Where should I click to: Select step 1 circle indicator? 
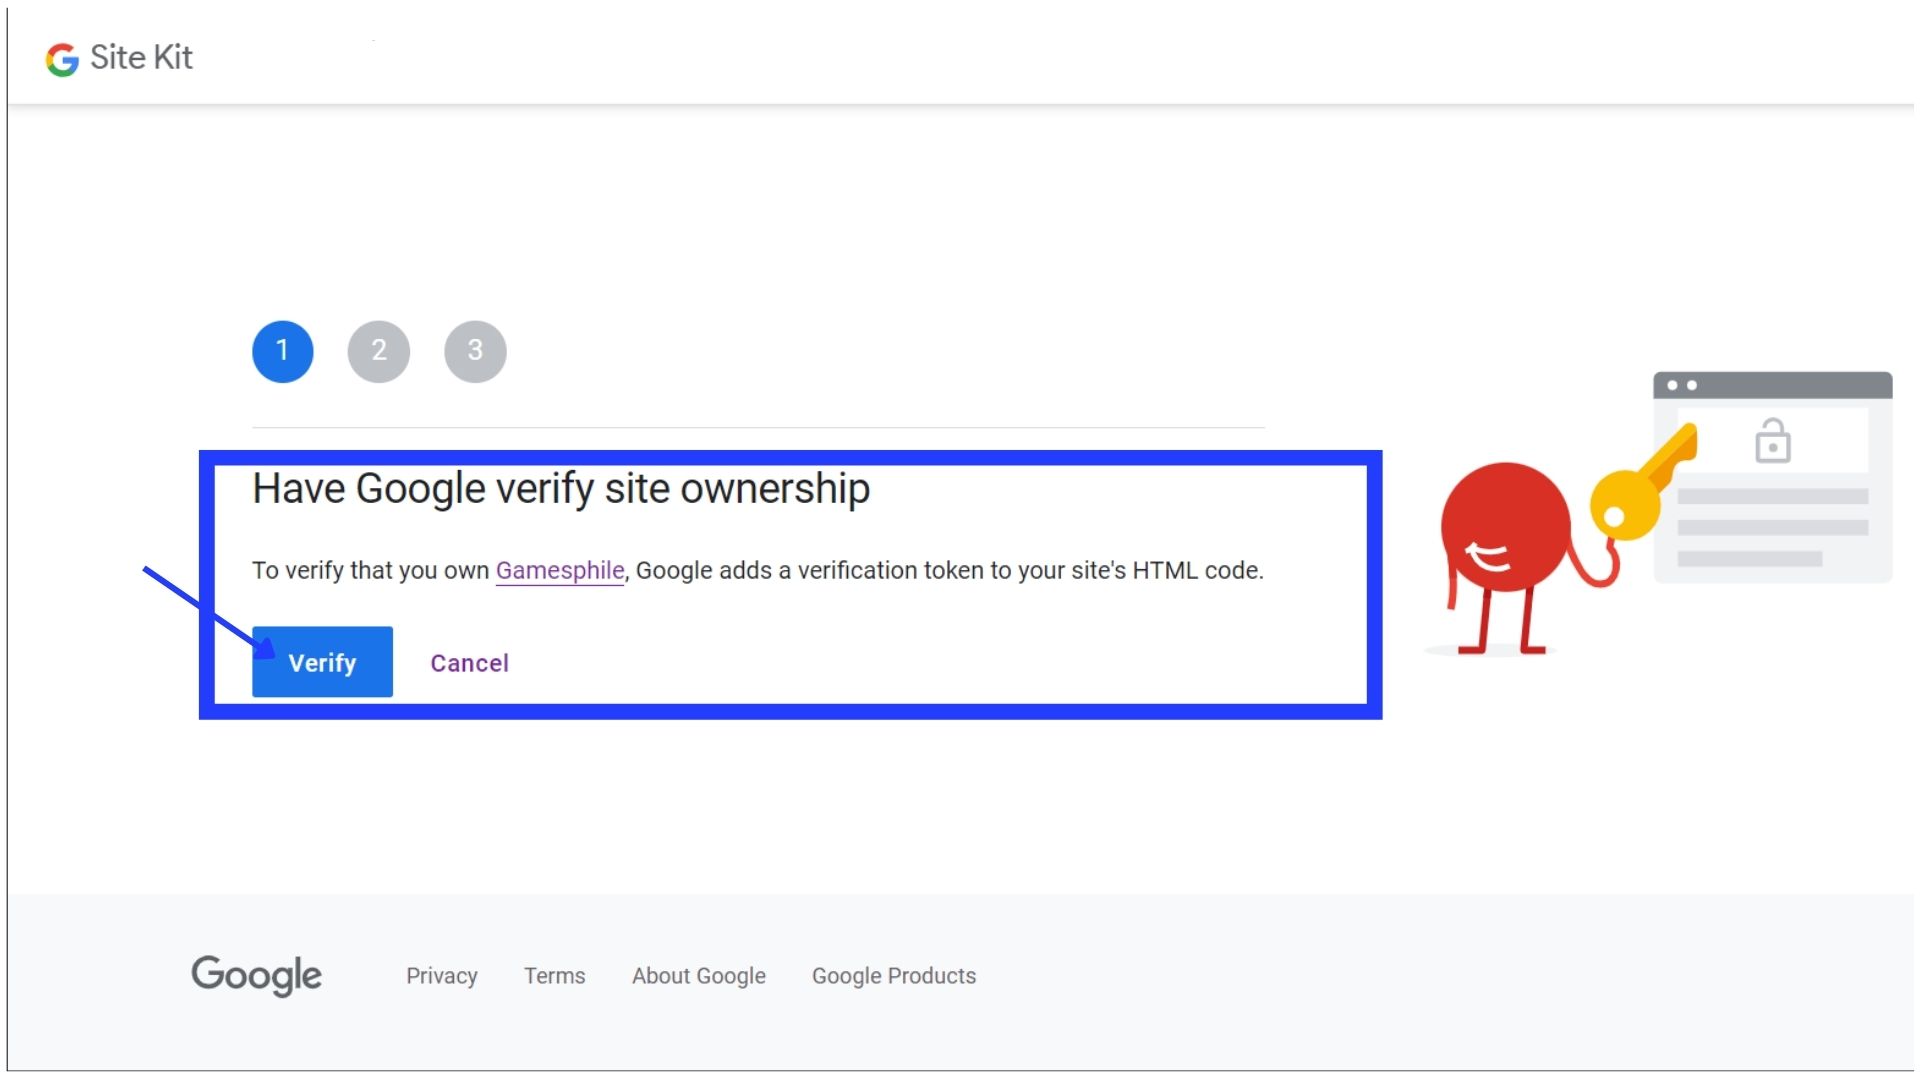283,351
